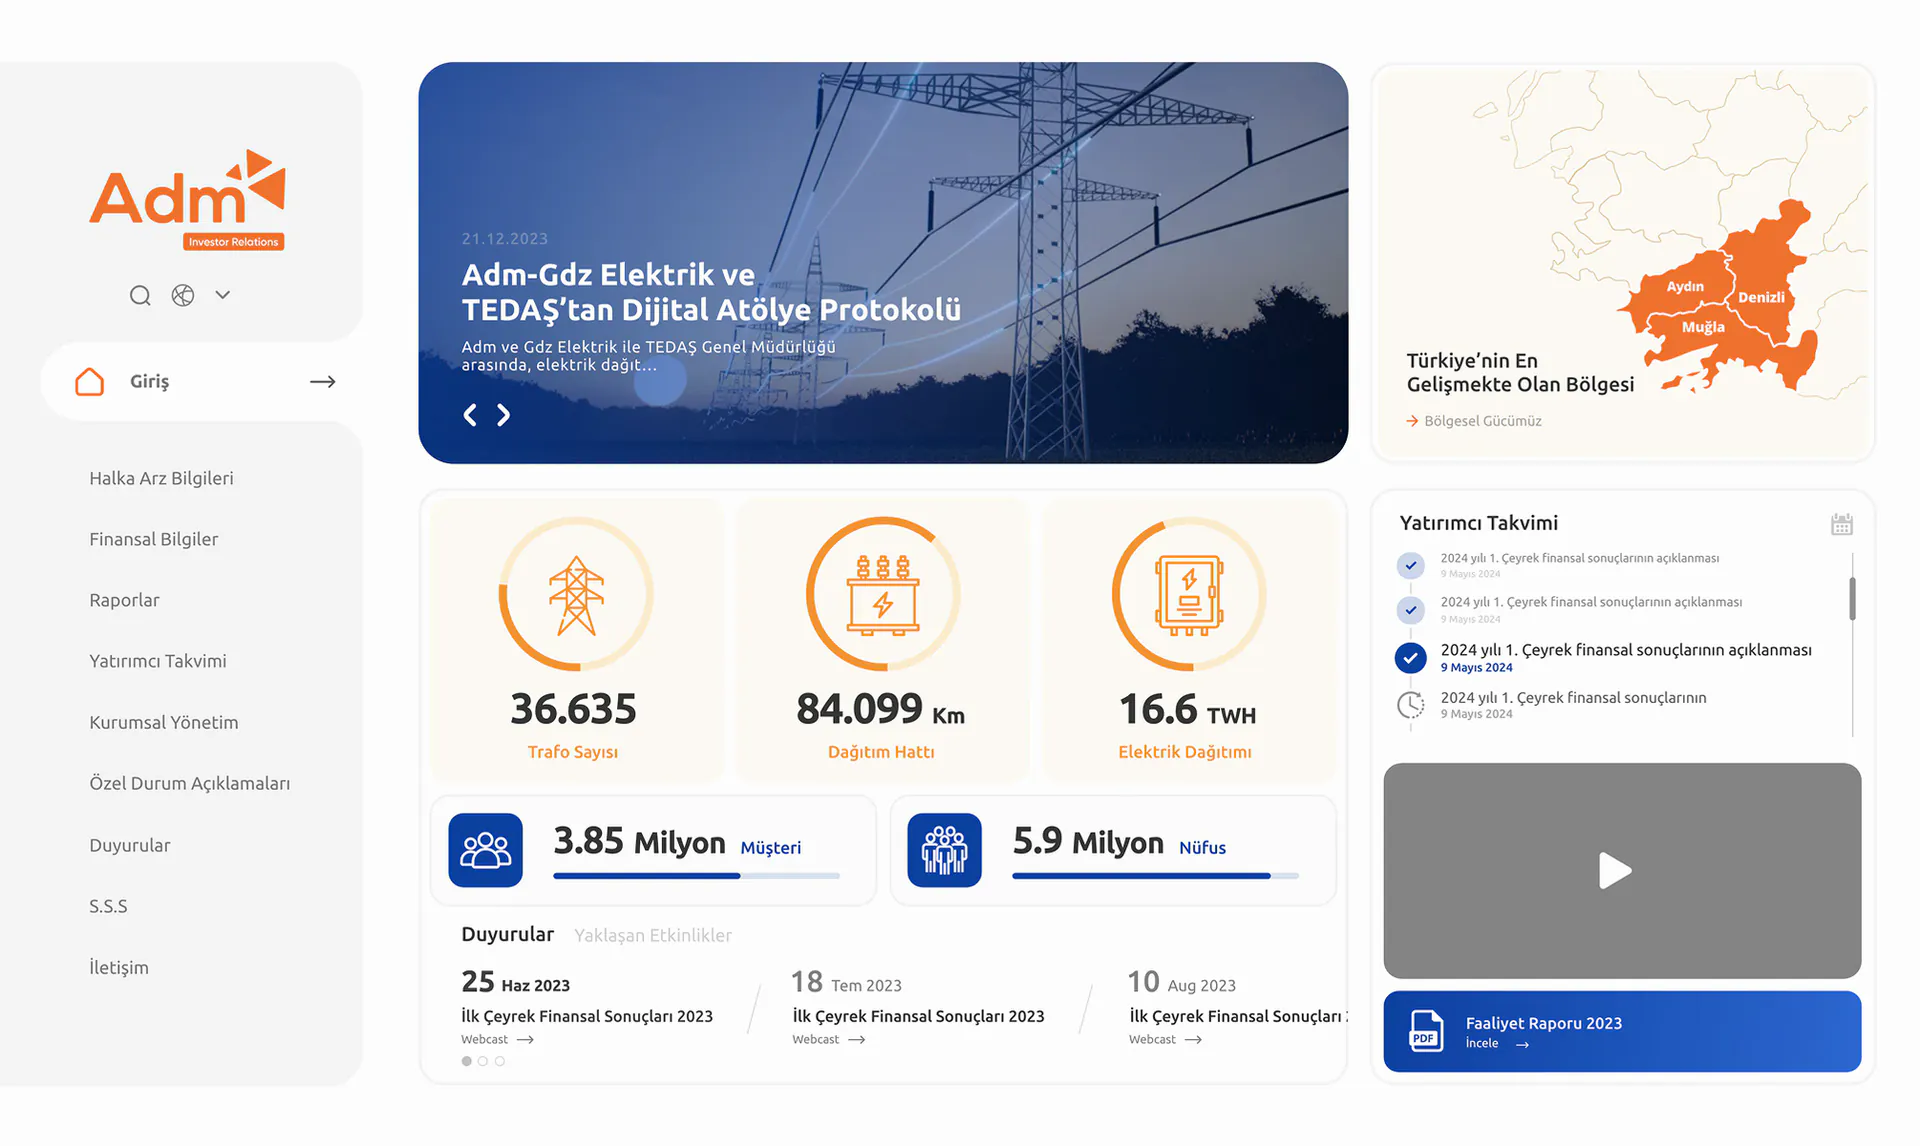This screenshot has height=1146, width=1920.
Task: Select Denizli region on map
Action: click(x=1761, y=297)
